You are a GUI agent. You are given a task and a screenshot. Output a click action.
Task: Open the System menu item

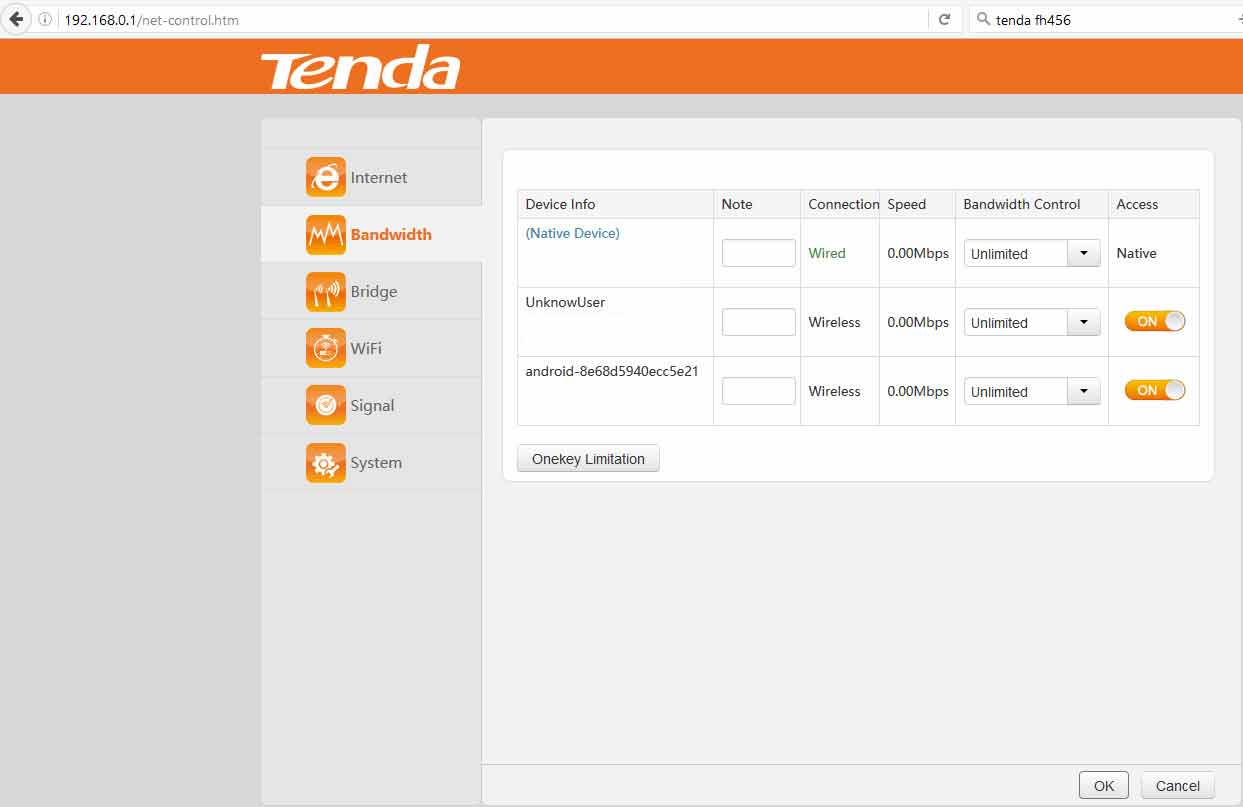click(x=371, y=462)
